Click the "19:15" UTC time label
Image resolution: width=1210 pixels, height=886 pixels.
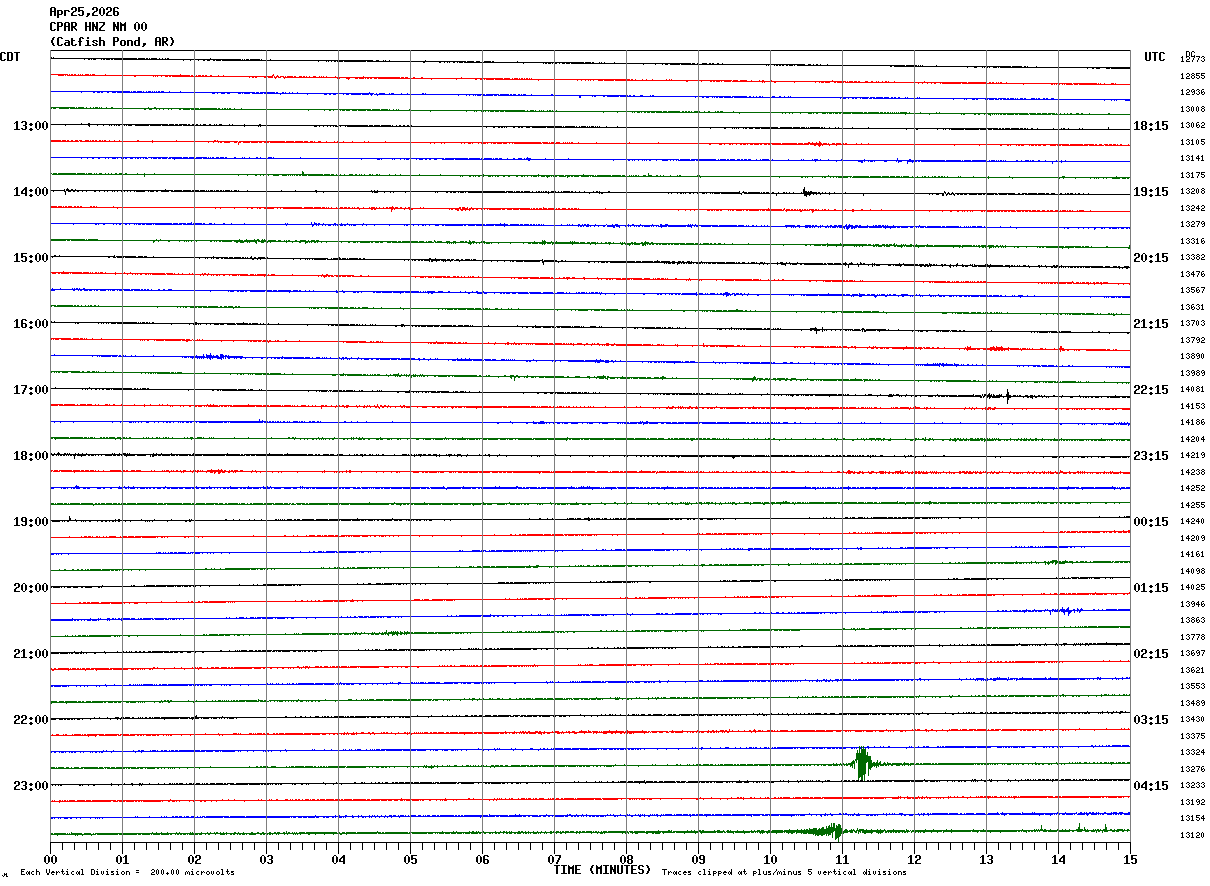1151,192
